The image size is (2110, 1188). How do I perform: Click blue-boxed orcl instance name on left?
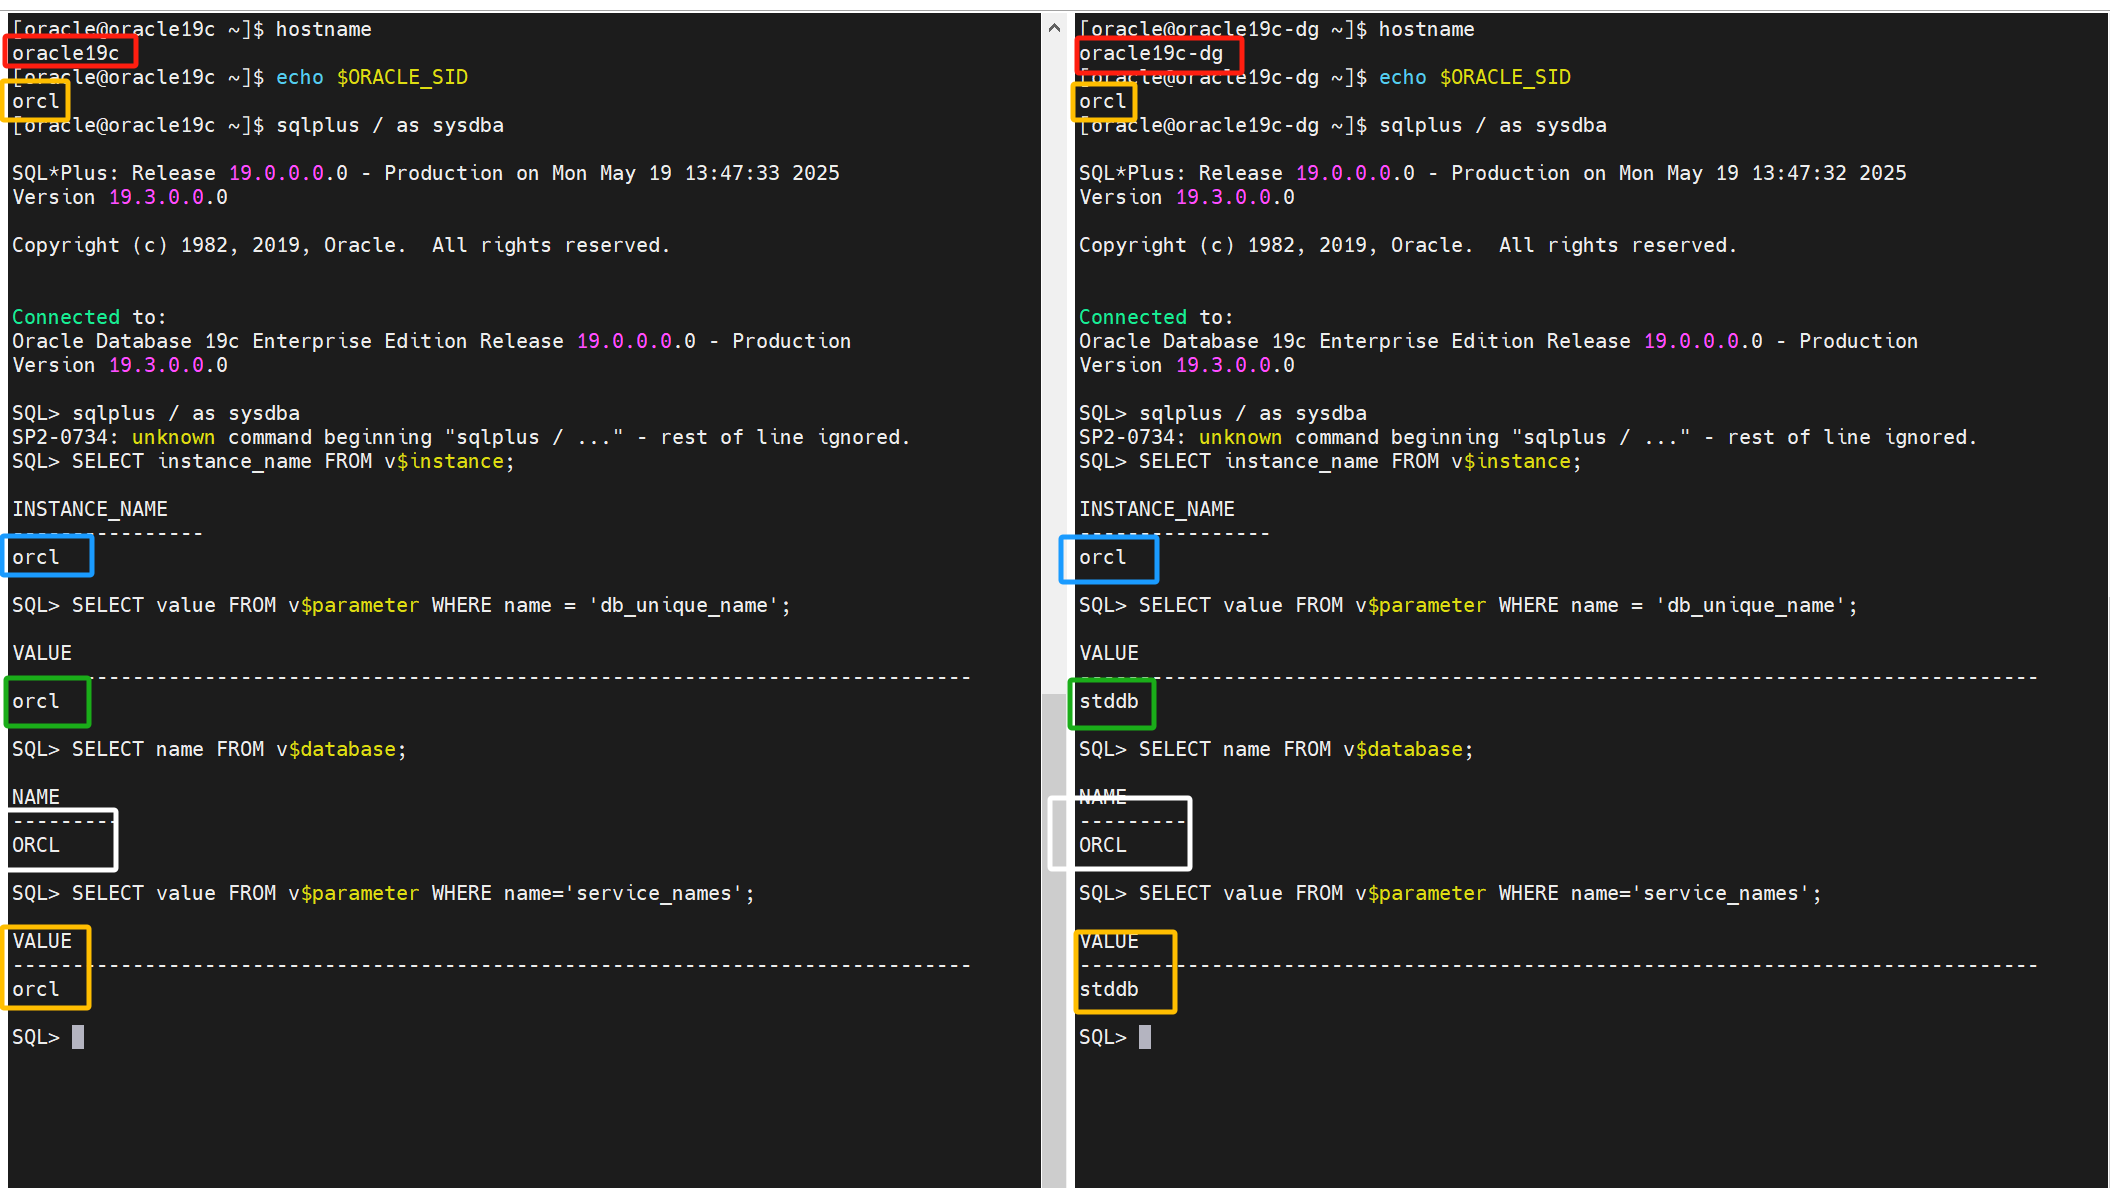pos(36,557)
